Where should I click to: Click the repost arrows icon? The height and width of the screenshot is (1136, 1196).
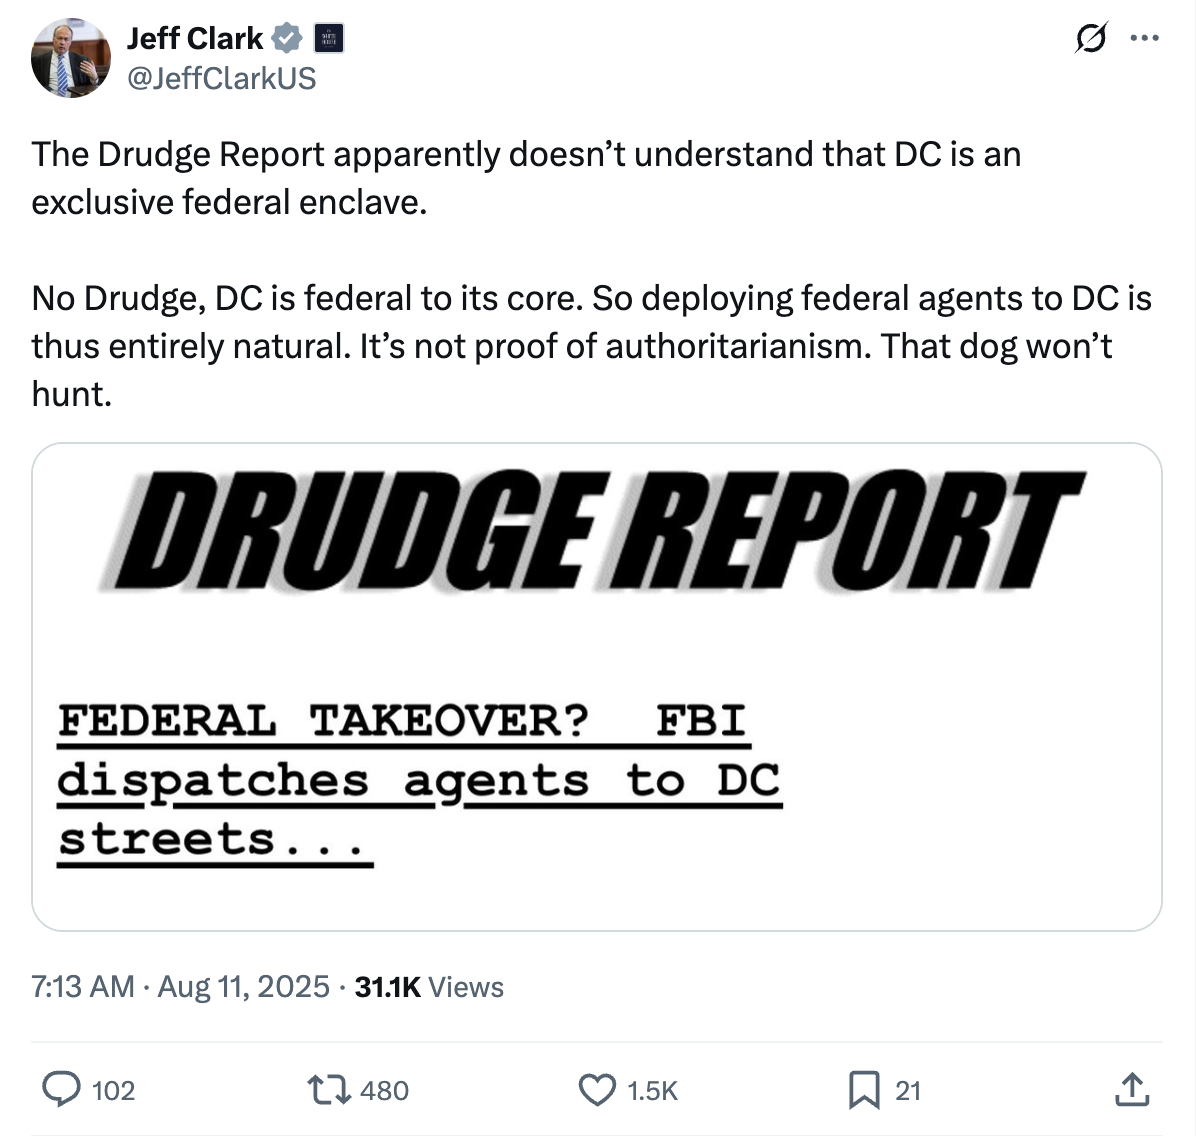pyautogui.click(x=328, y=1089)
